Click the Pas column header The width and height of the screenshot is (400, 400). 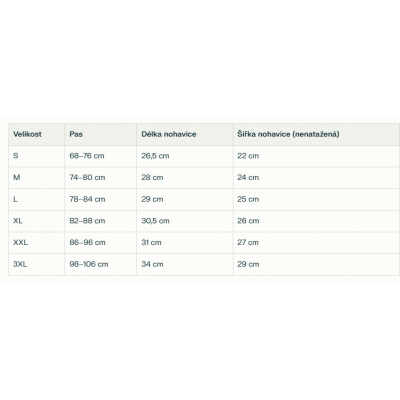[76, 134]
